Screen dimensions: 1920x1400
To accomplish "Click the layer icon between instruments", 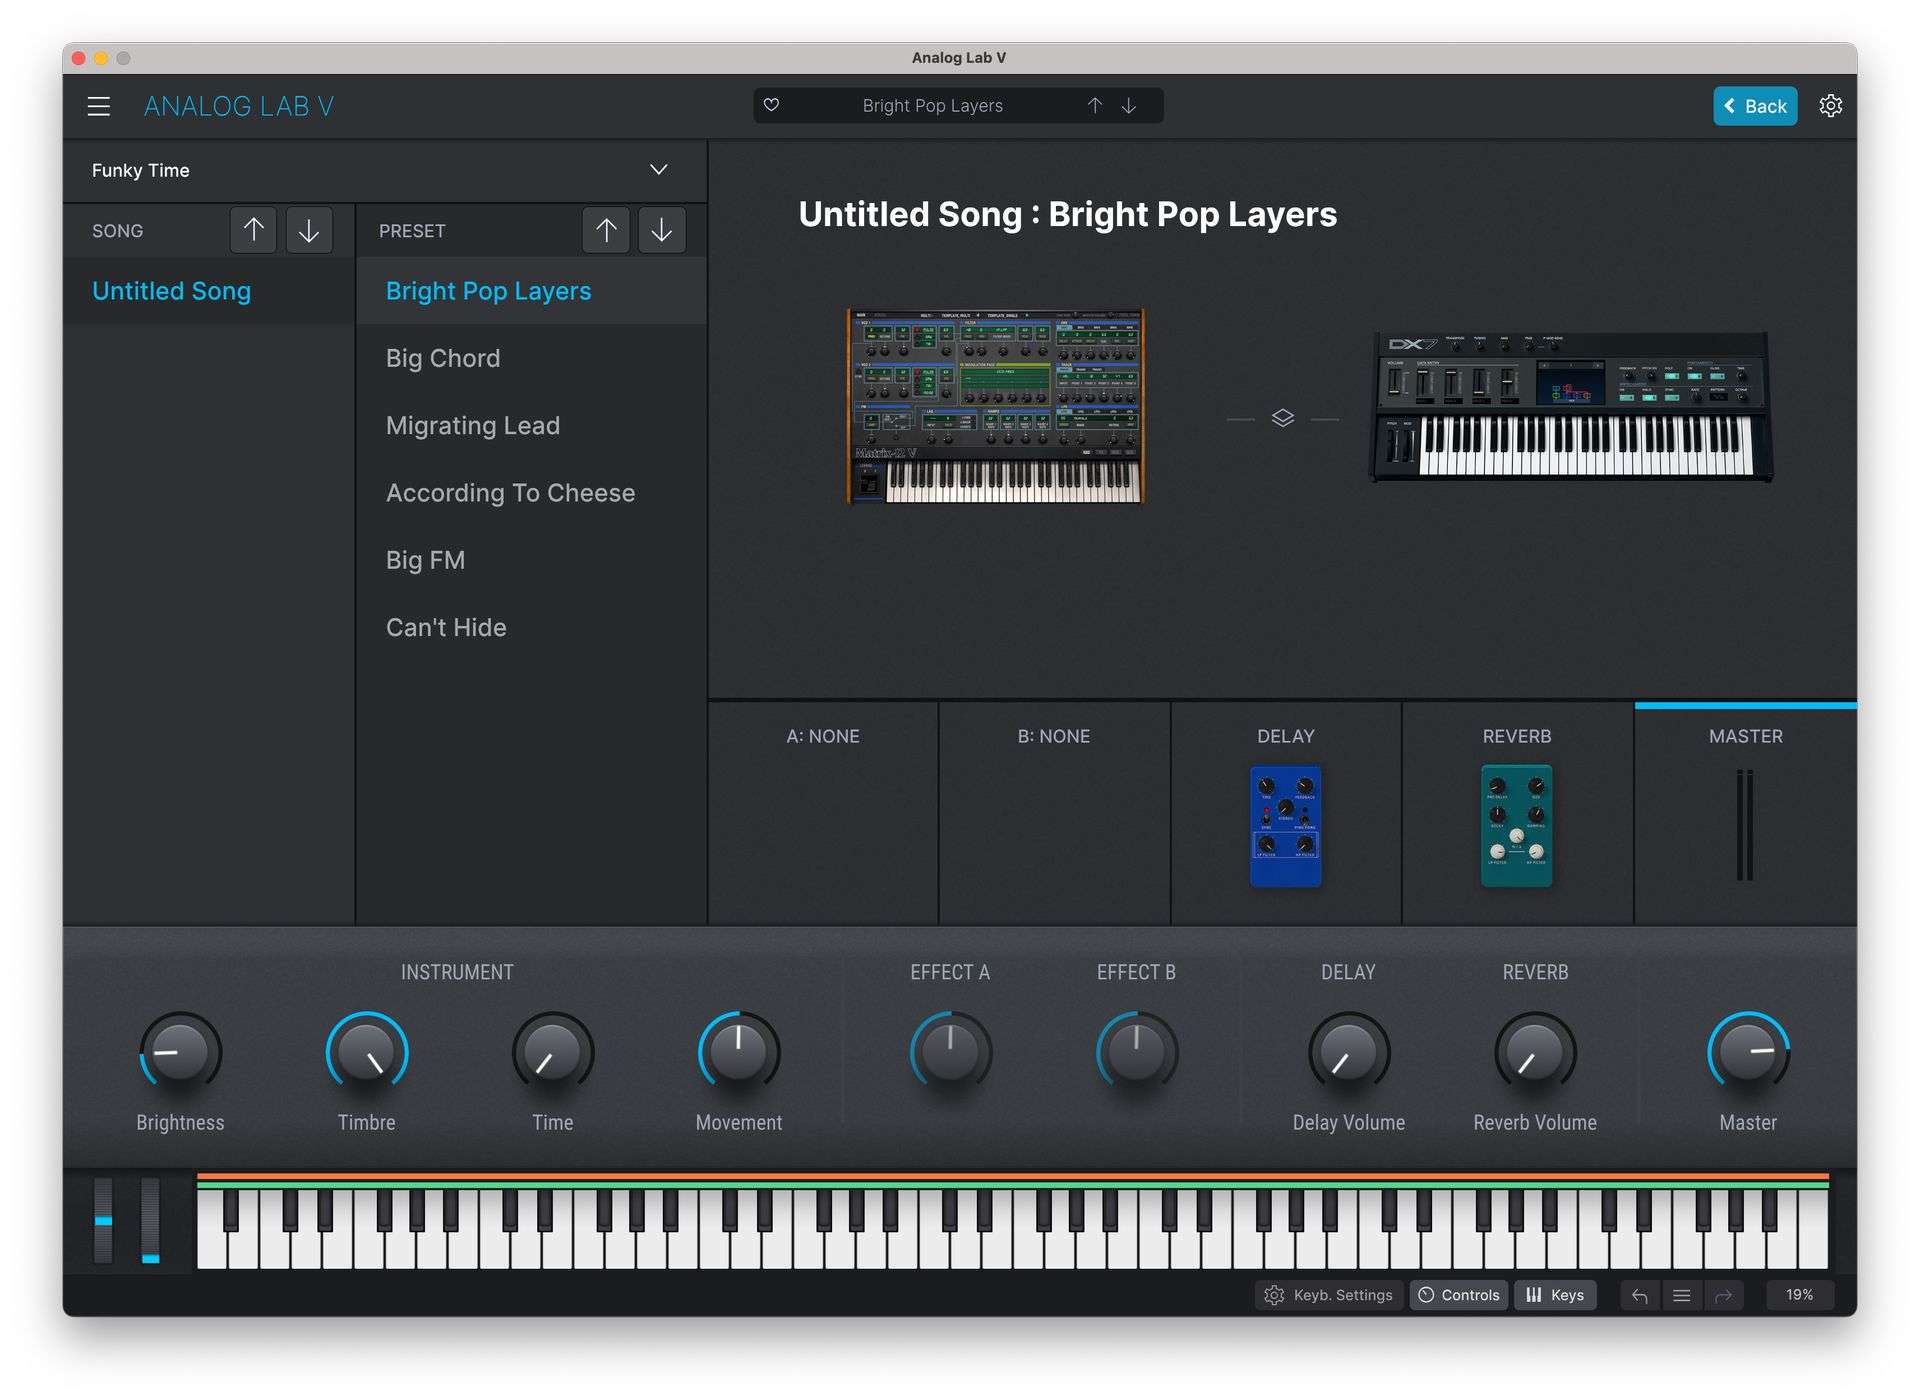I will pyautogui.click(x=1282, y=418).
